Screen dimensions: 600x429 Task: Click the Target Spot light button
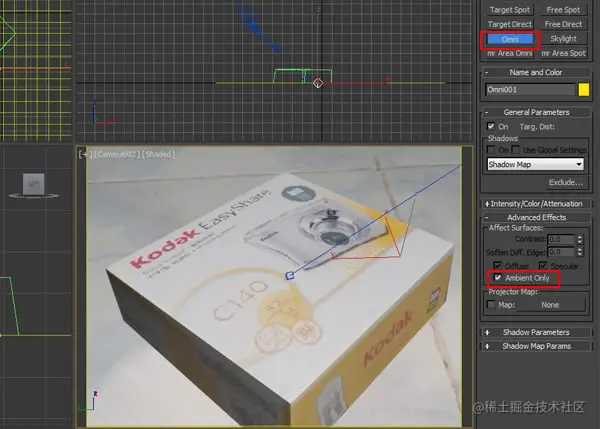(x=510, y=10)
